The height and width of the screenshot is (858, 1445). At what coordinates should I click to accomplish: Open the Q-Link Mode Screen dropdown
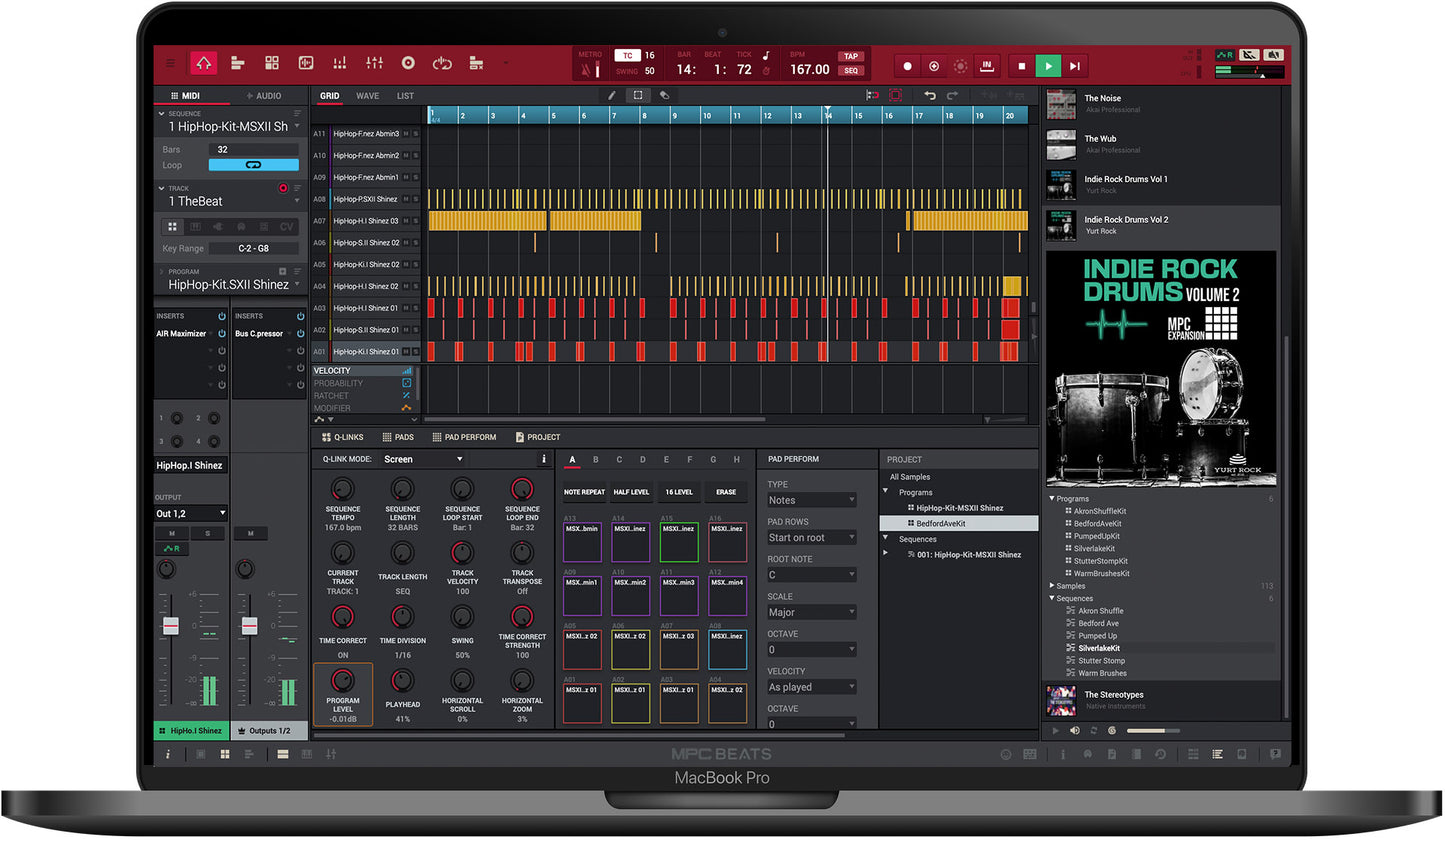click(423, 459)
